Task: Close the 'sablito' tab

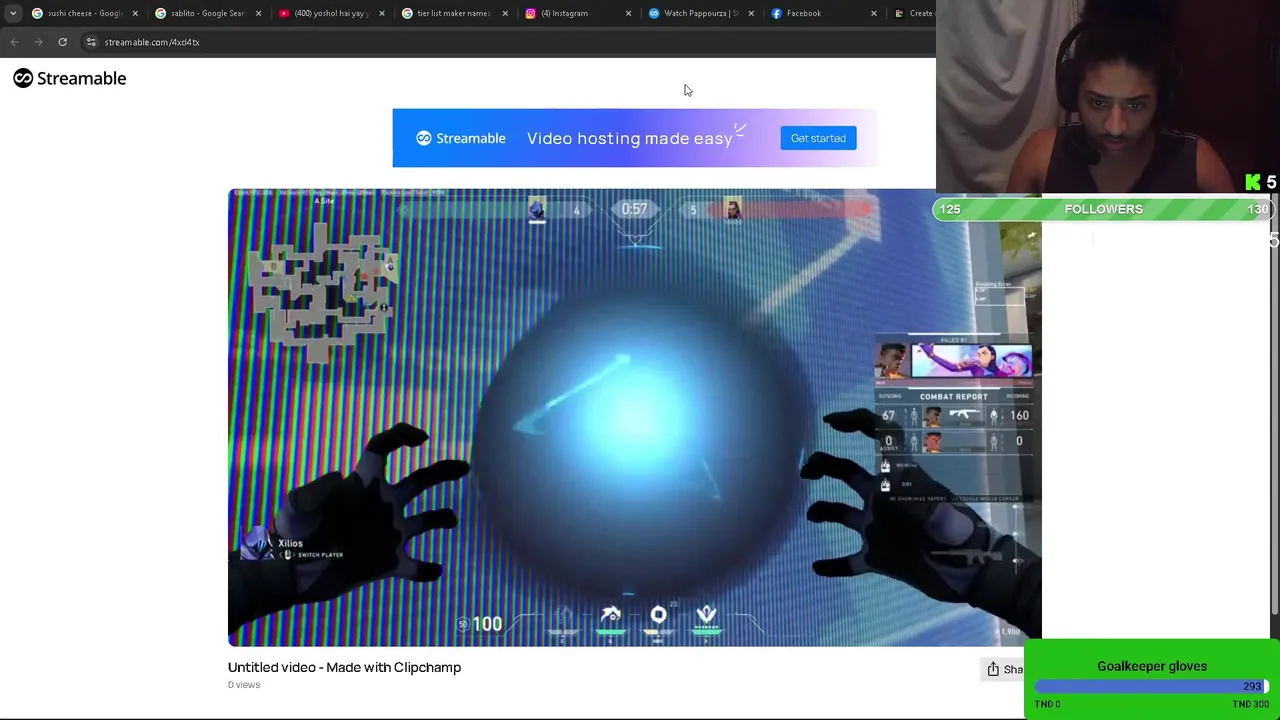Action: (258, 13)
